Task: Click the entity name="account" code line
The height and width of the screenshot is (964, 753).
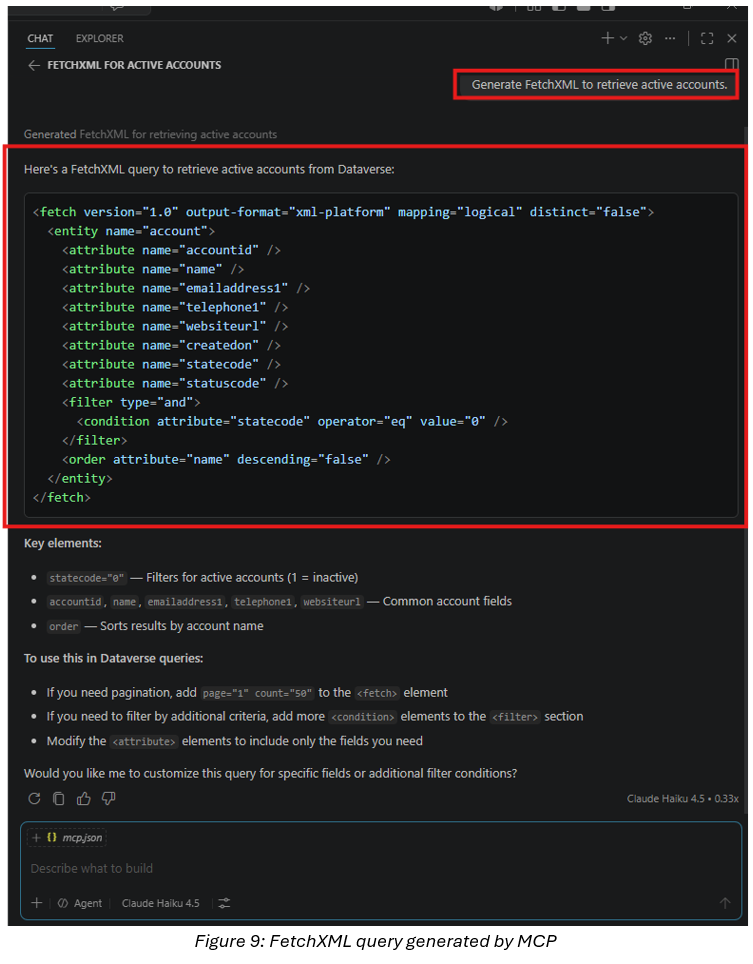Action: pos(131,231)
